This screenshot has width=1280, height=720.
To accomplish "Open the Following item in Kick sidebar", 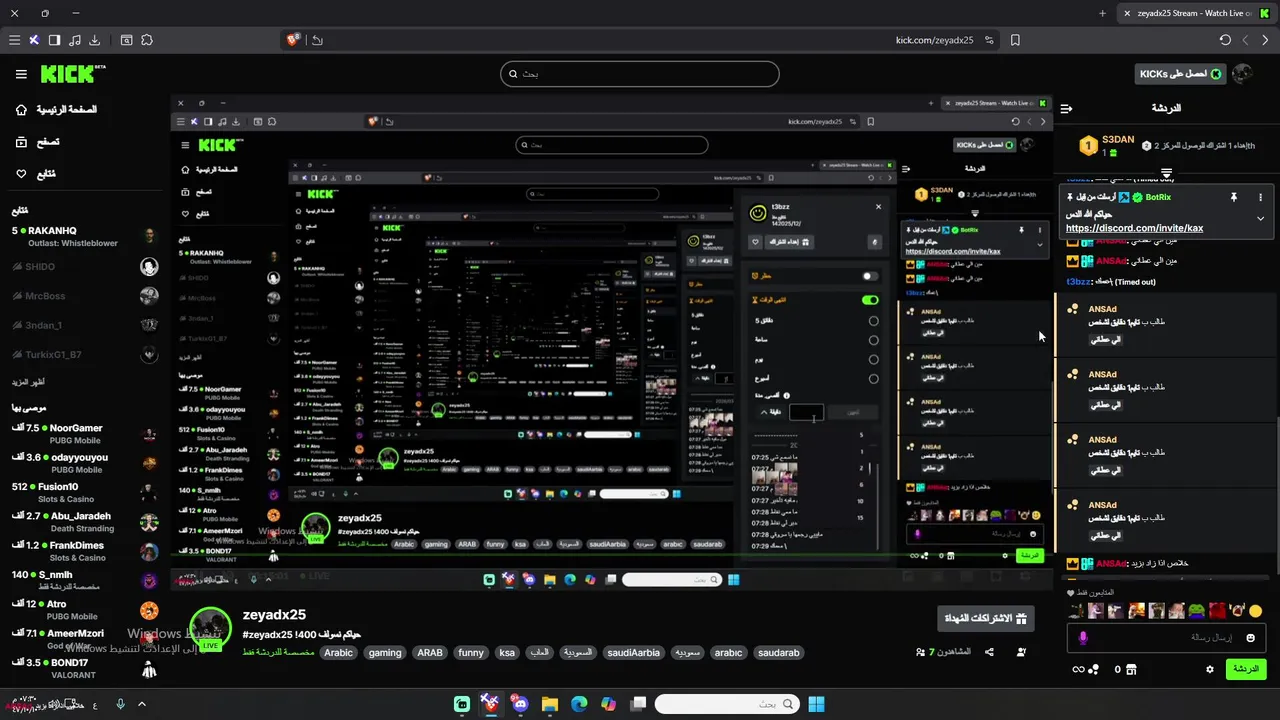I will point(35,174).
